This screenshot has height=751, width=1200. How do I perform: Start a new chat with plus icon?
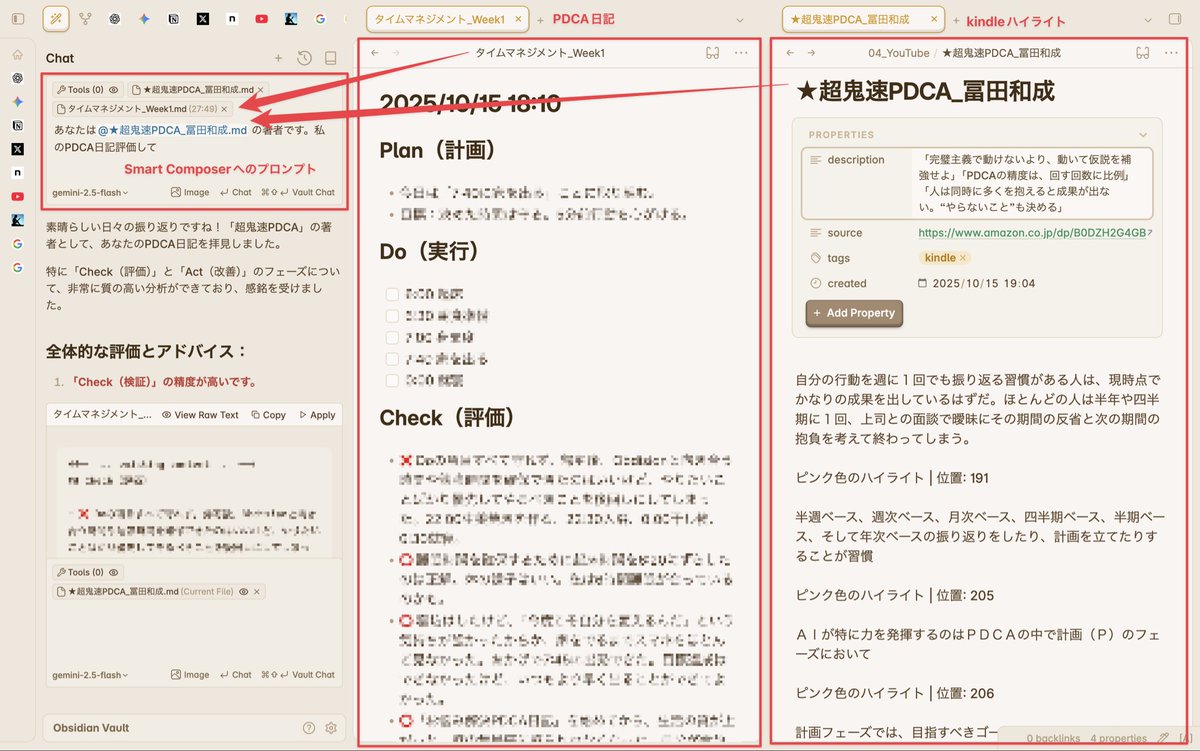pos(278,58)
